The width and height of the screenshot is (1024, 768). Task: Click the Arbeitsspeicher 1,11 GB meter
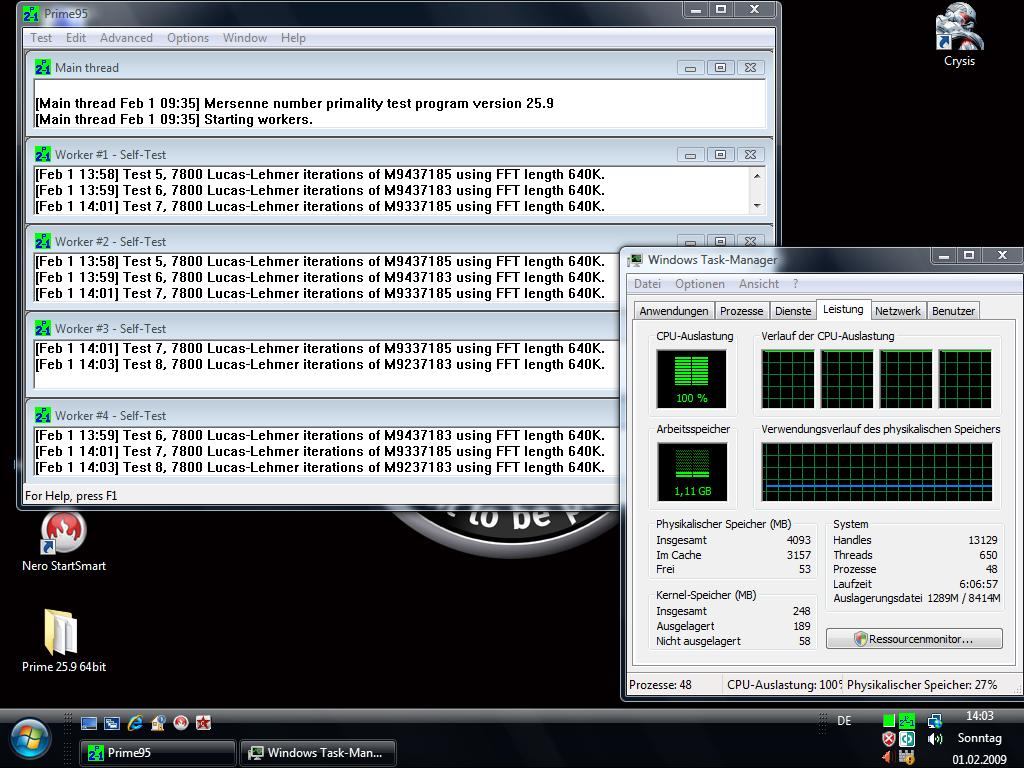(692, 472)
